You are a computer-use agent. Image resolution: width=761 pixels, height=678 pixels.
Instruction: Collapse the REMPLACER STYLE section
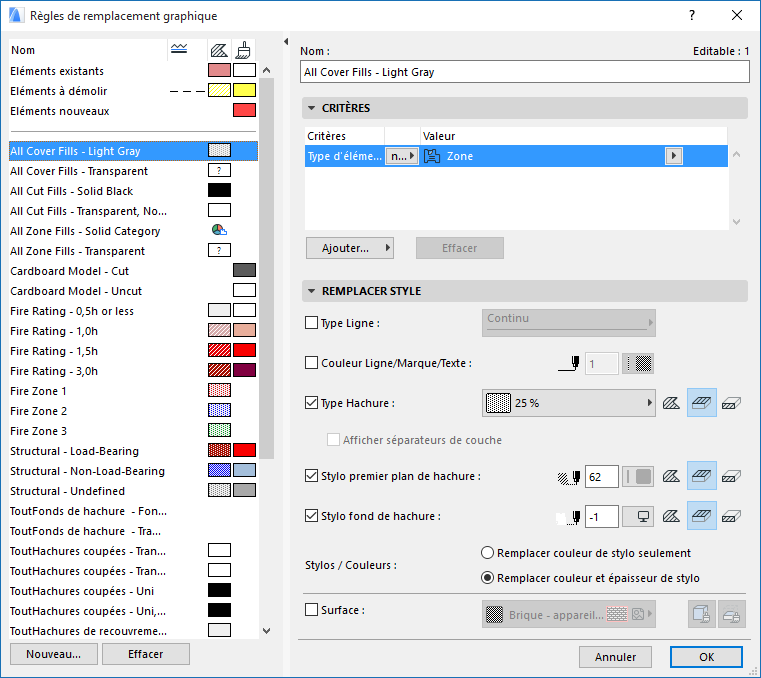(312, 291)
